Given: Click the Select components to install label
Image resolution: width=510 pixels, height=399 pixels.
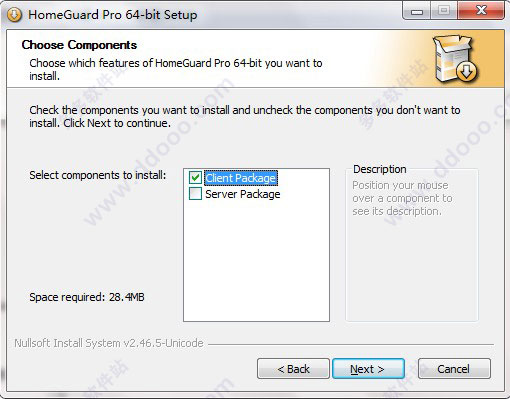Looking at the screenshot, I should tap(98, 175).
